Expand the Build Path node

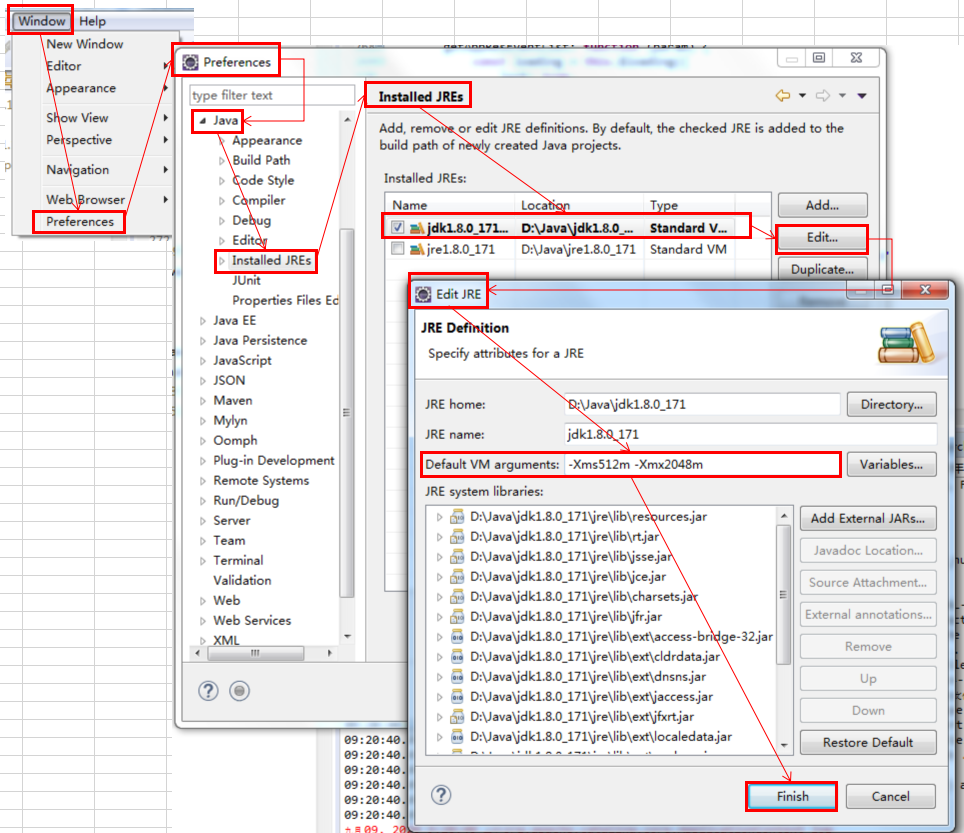pos(222,161)
